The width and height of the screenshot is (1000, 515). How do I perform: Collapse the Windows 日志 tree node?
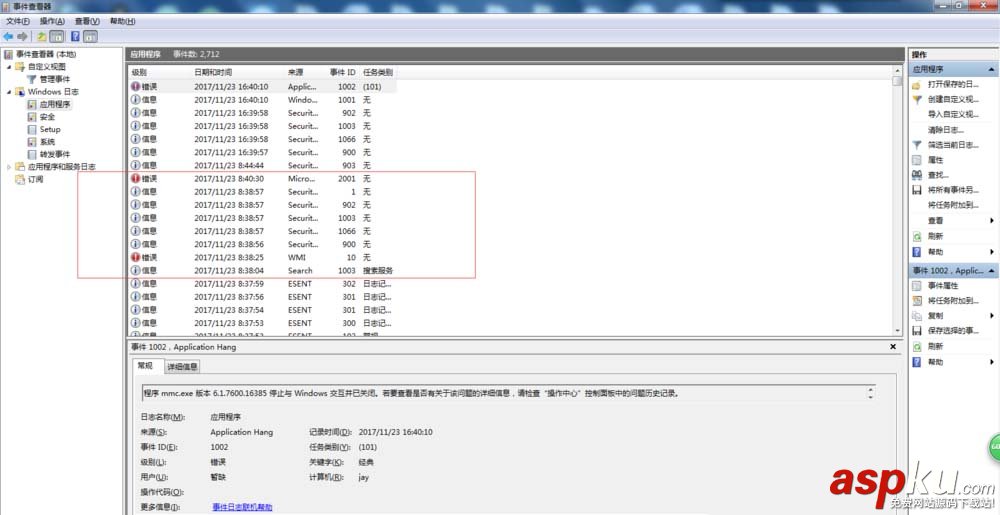[x=9, y=92]
